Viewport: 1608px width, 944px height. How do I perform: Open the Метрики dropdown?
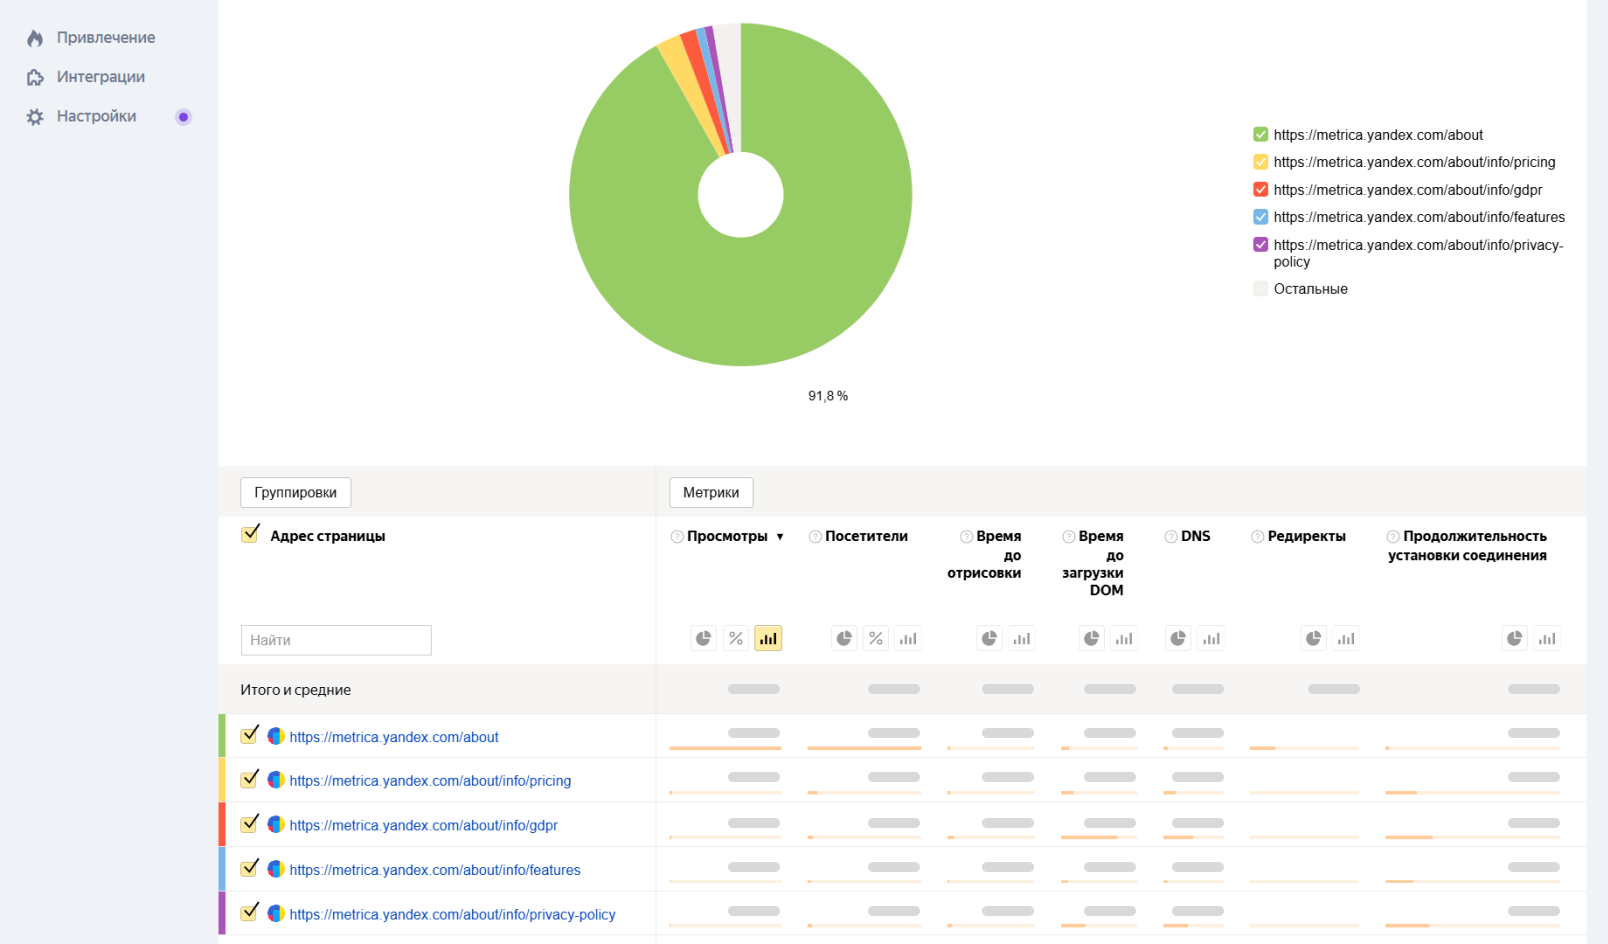coord(711,493)
